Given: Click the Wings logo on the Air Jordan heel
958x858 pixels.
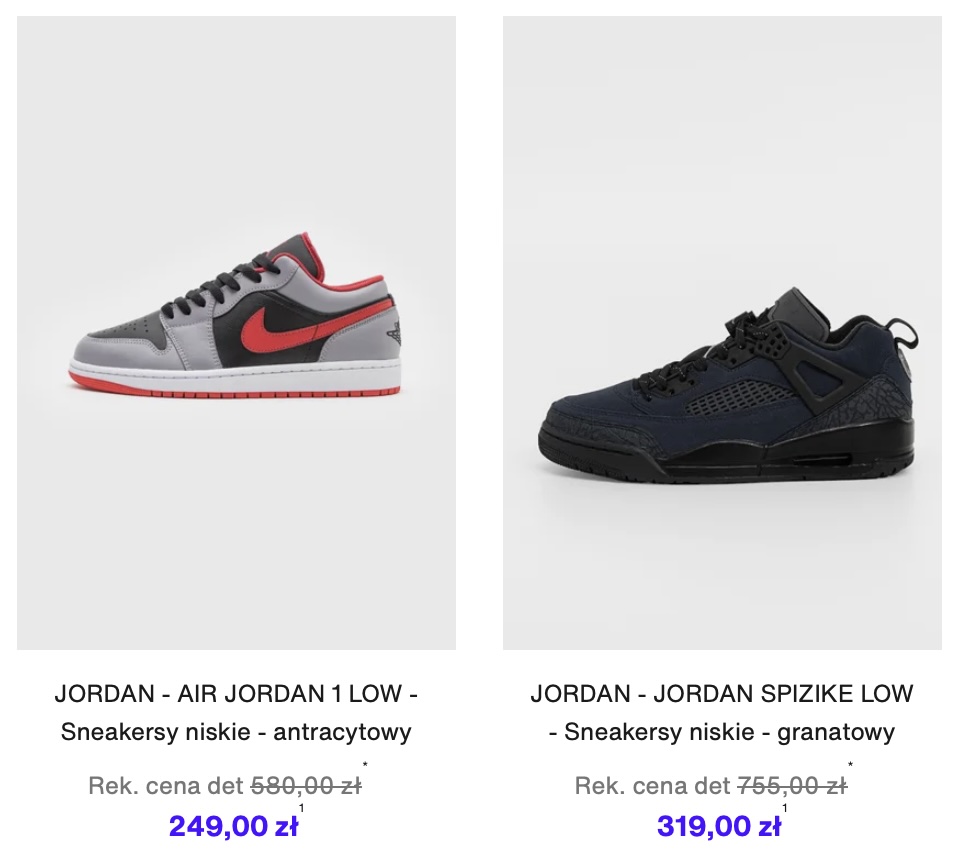Looking at the screenshot, I should [395, 332].
